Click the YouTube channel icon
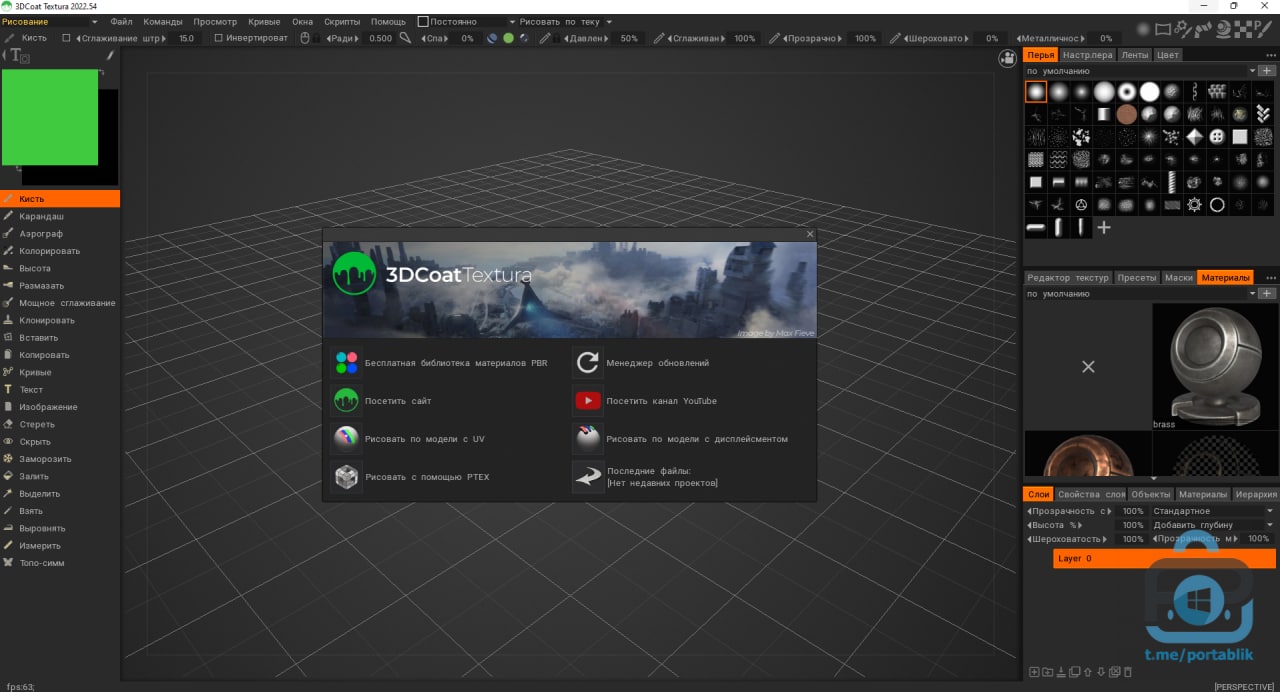 click(587, 401)
